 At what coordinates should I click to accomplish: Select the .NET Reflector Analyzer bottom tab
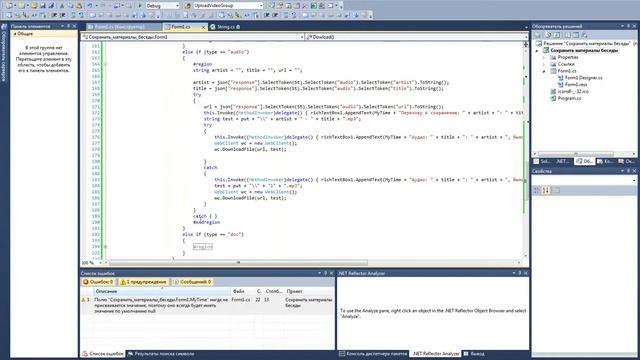click(x=436, y=354)
